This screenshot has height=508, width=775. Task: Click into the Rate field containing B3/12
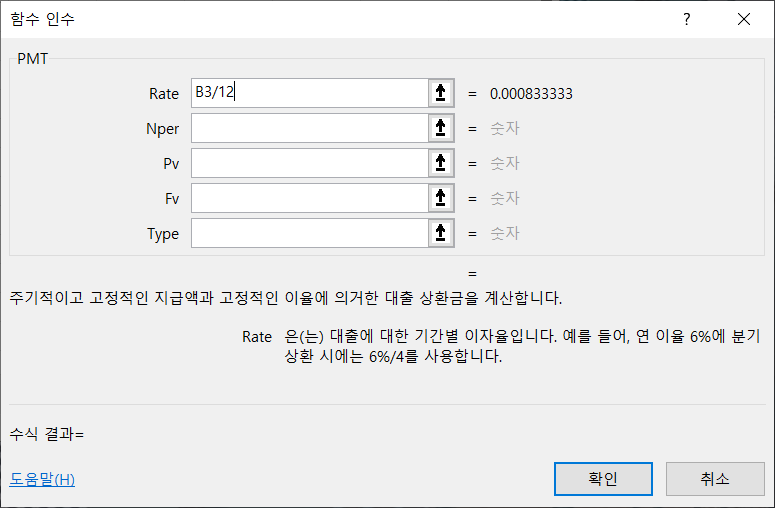click(x=310, y=93)
